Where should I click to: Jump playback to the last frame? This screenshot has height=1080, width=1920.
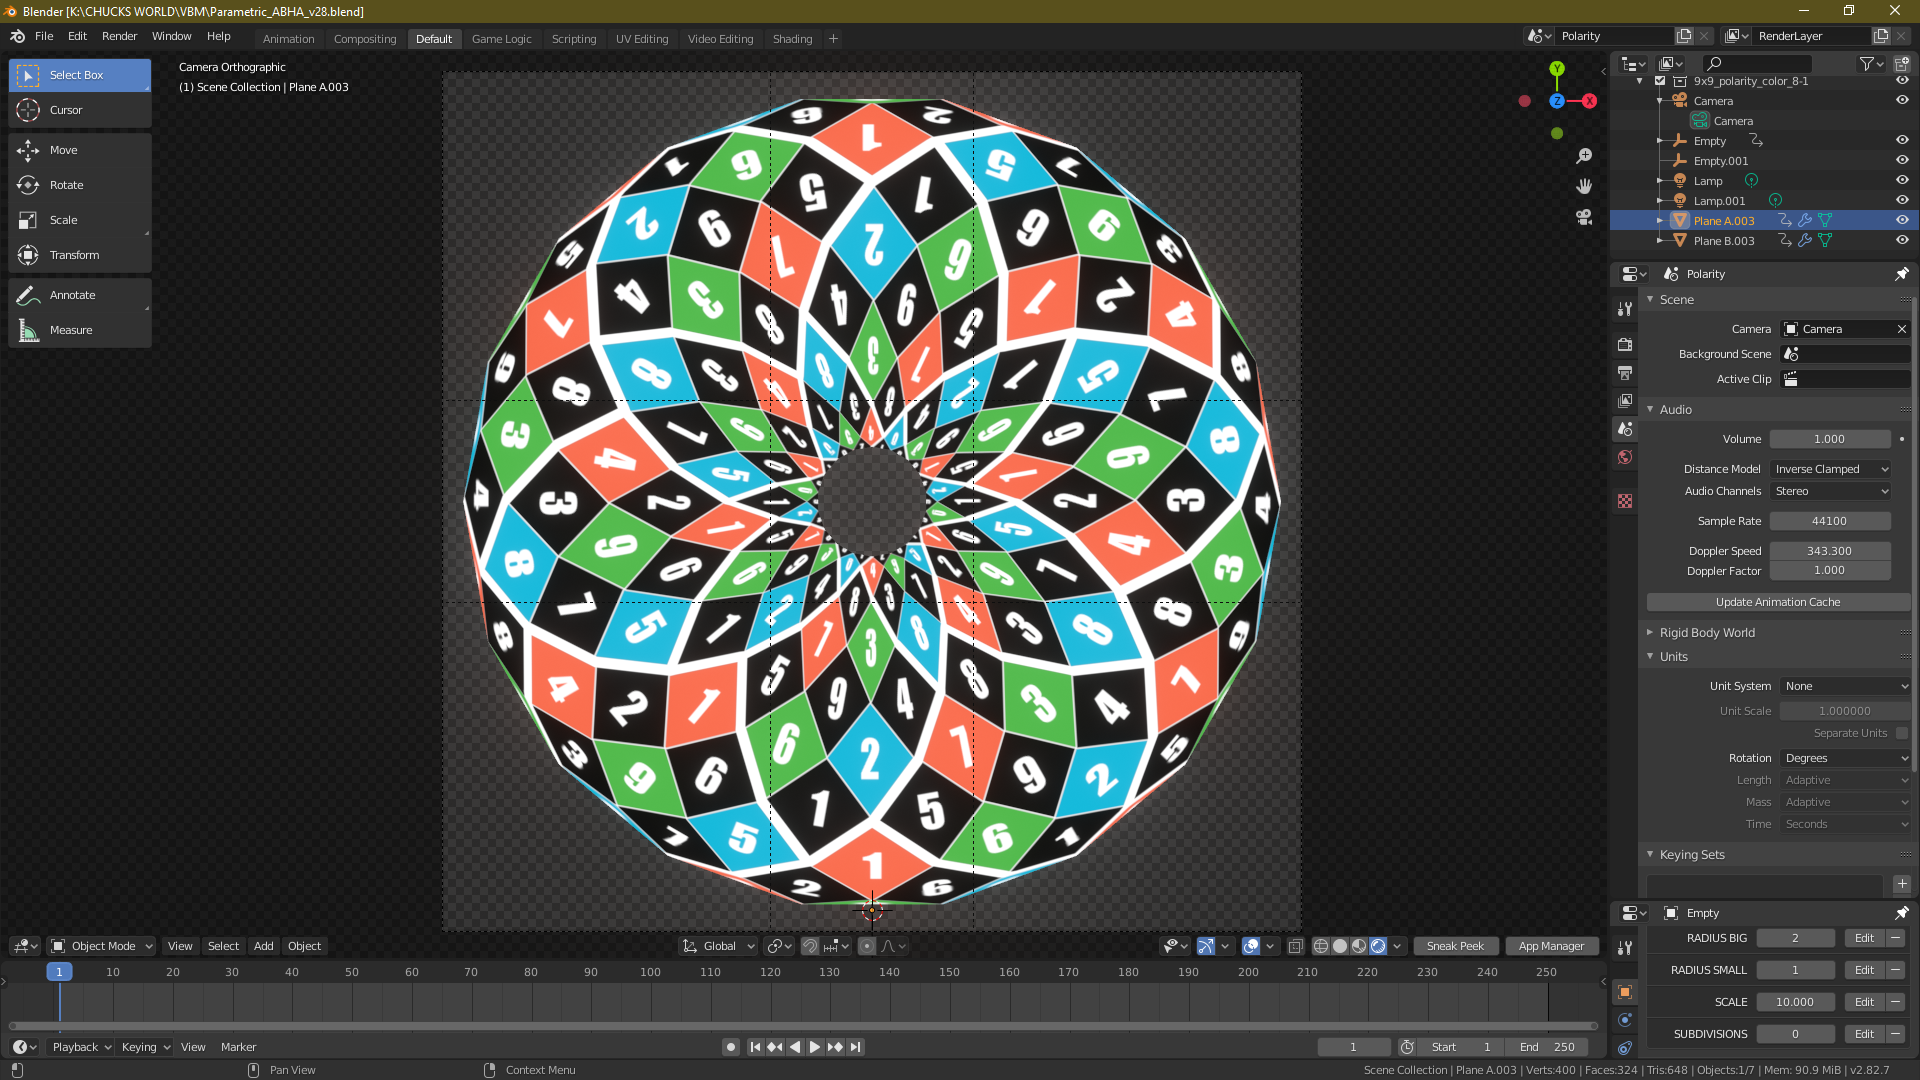[x=855, y=1047]
